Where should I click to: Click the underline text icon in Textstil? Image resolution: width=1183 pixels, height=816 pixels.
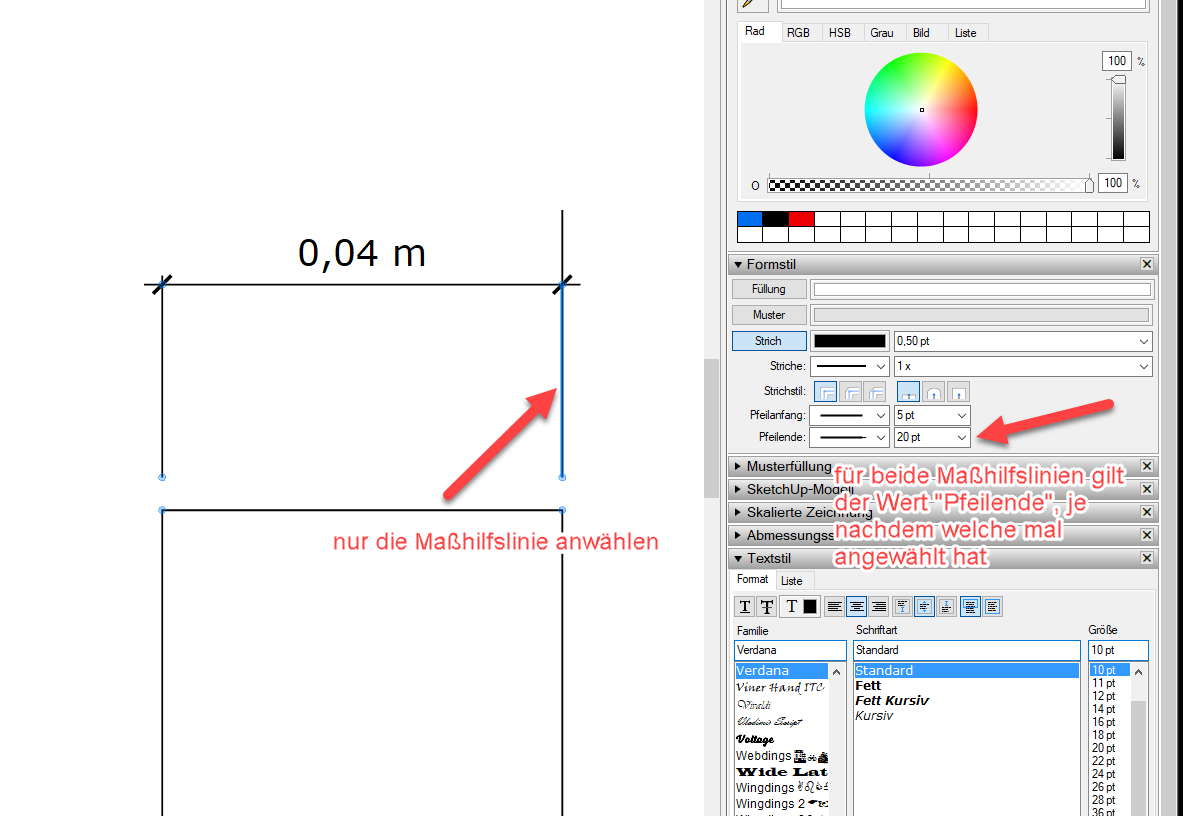tap(745, 607)
